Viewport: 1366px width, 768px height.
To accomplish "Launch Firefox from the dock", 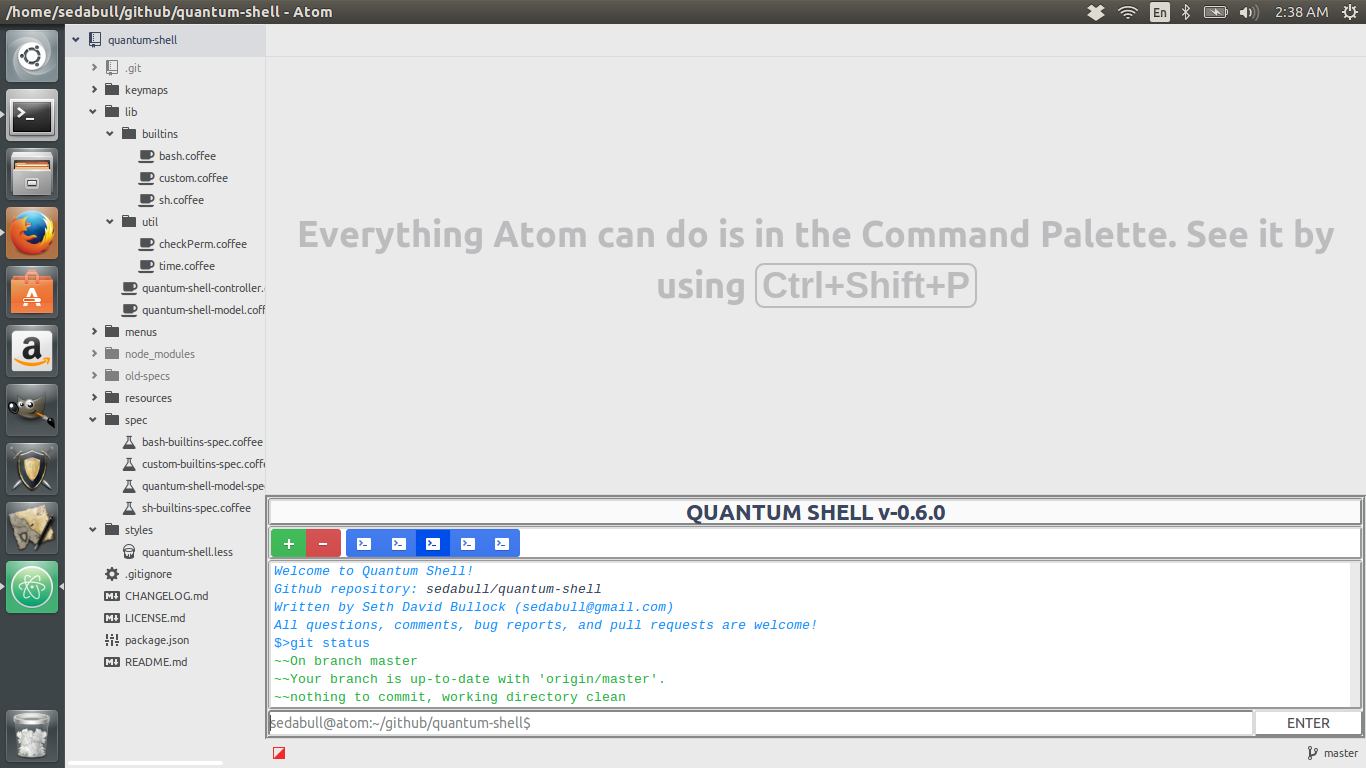I will click(x=32, y=233).
